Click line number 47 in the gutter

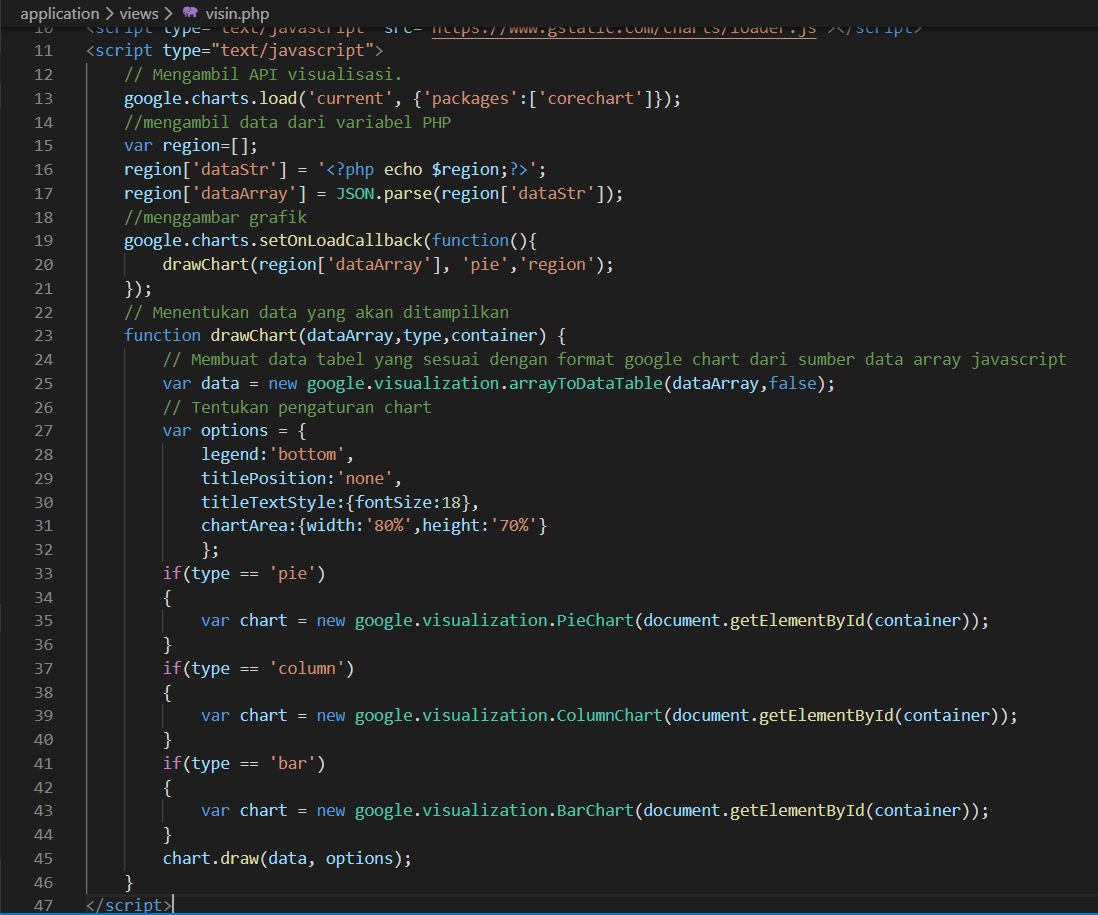(43, 905)
